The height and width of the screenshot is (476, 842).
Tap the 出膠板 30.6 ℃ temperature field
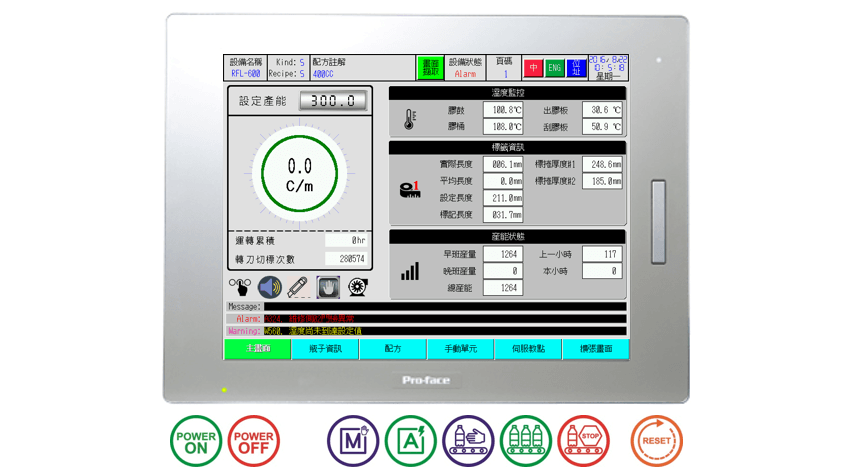click(603, 110)
